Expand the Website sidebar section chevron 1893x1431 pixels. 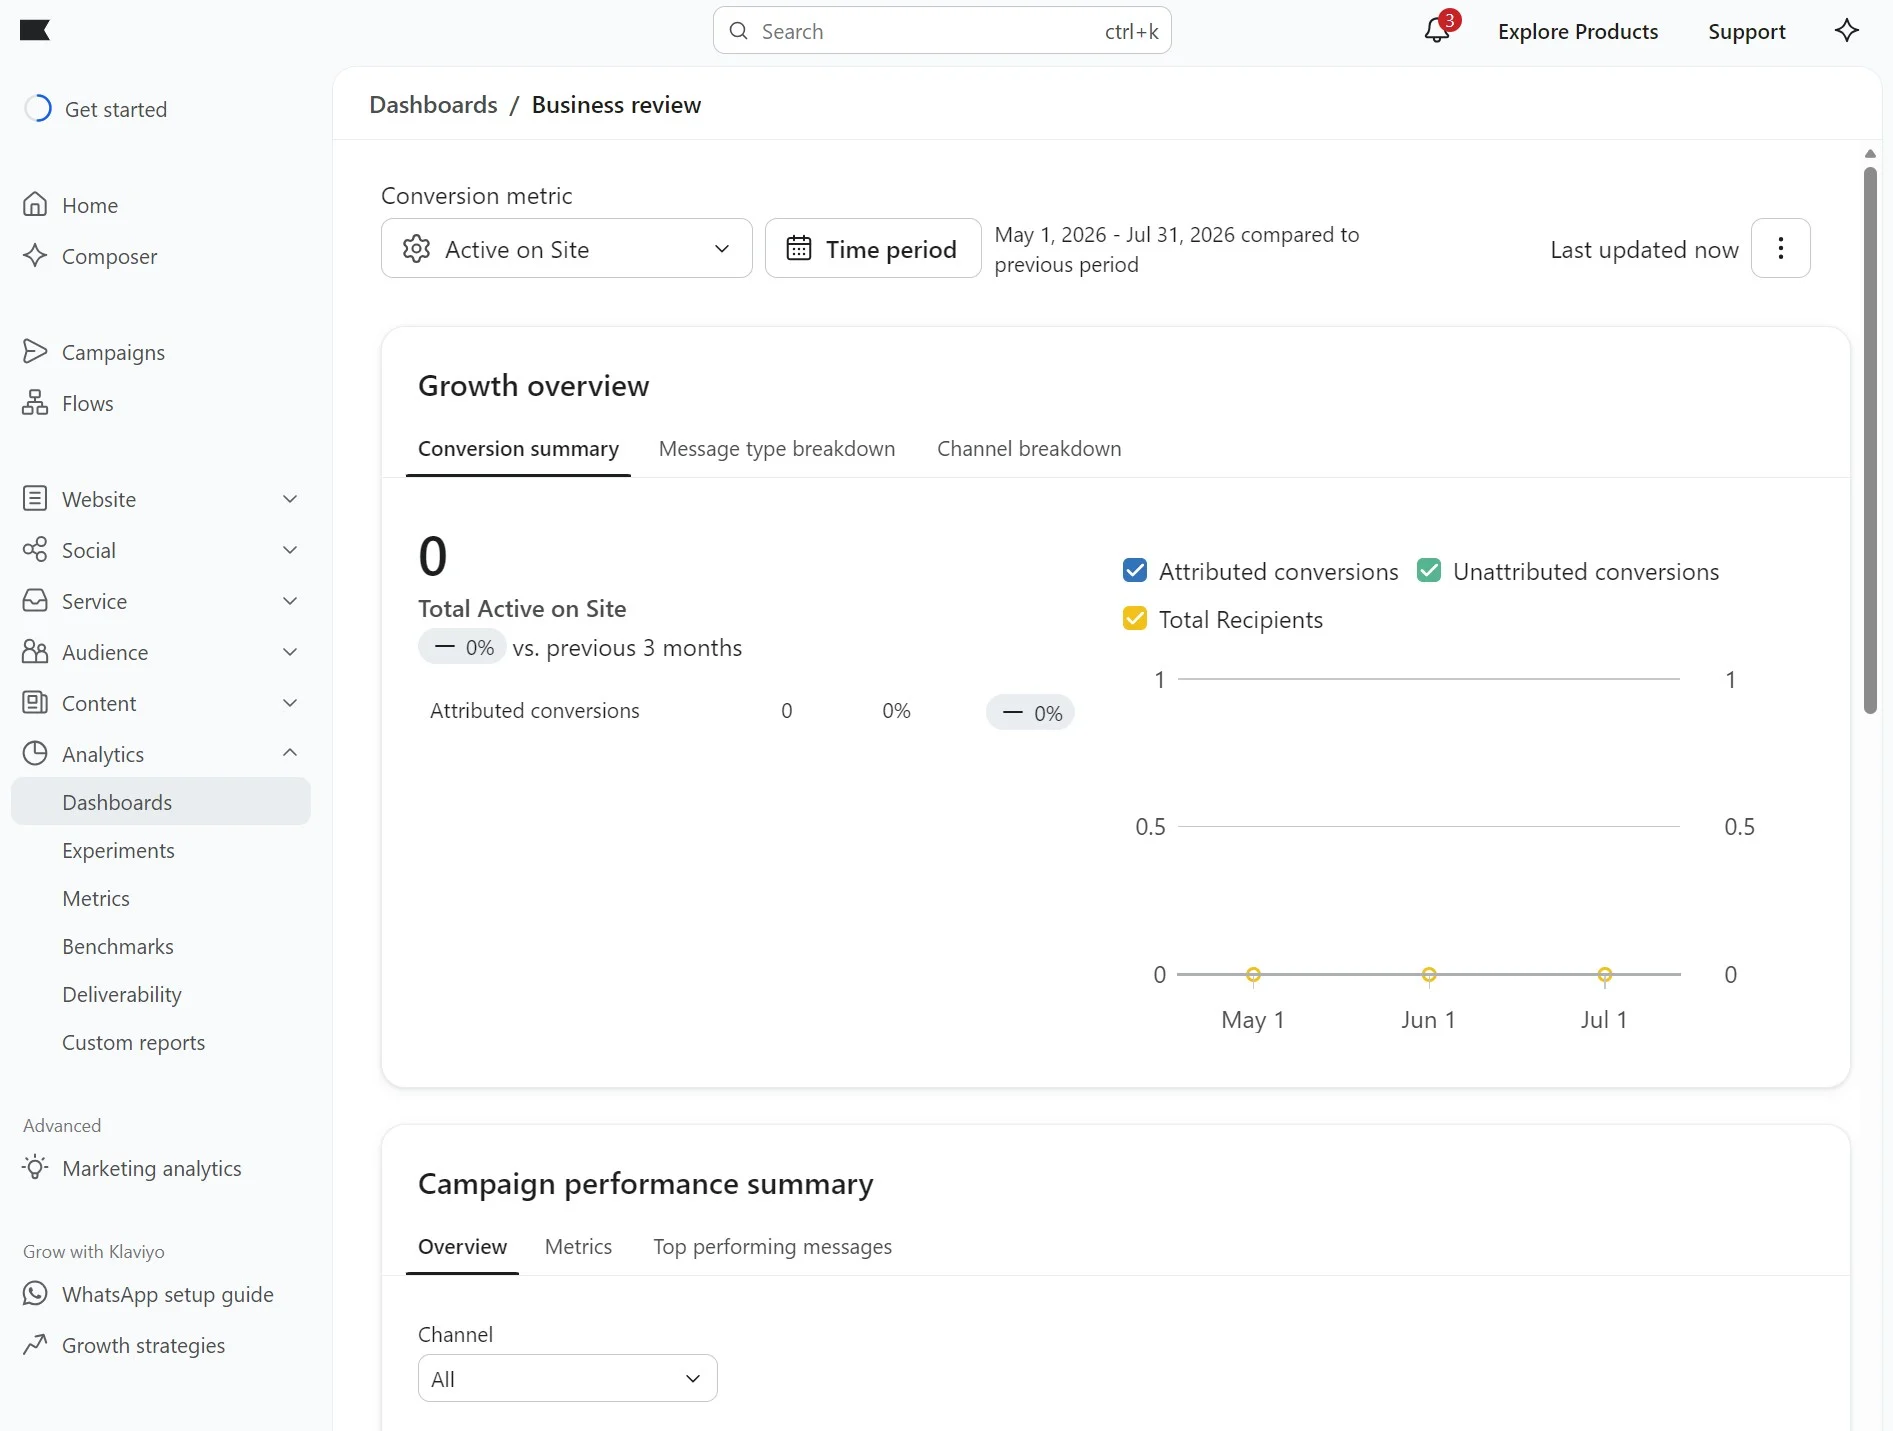click(290, 499)
